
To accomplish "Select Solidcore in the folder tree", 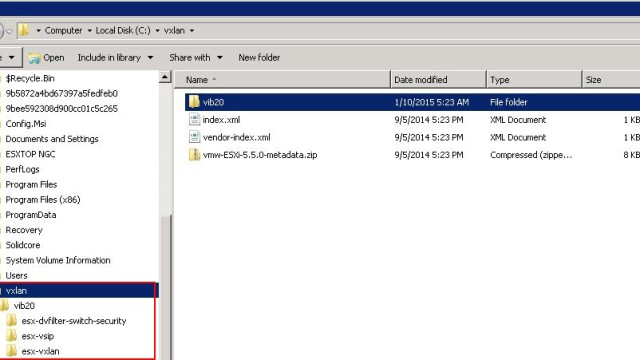I will click(x=23, y=245).
